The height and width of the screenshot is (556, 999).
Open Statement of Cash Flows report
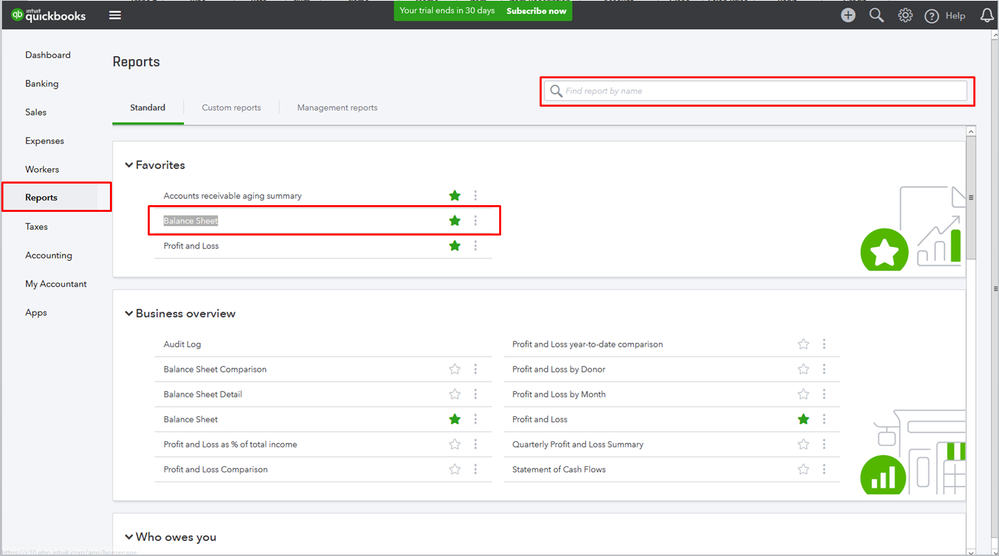coord(559,469)
